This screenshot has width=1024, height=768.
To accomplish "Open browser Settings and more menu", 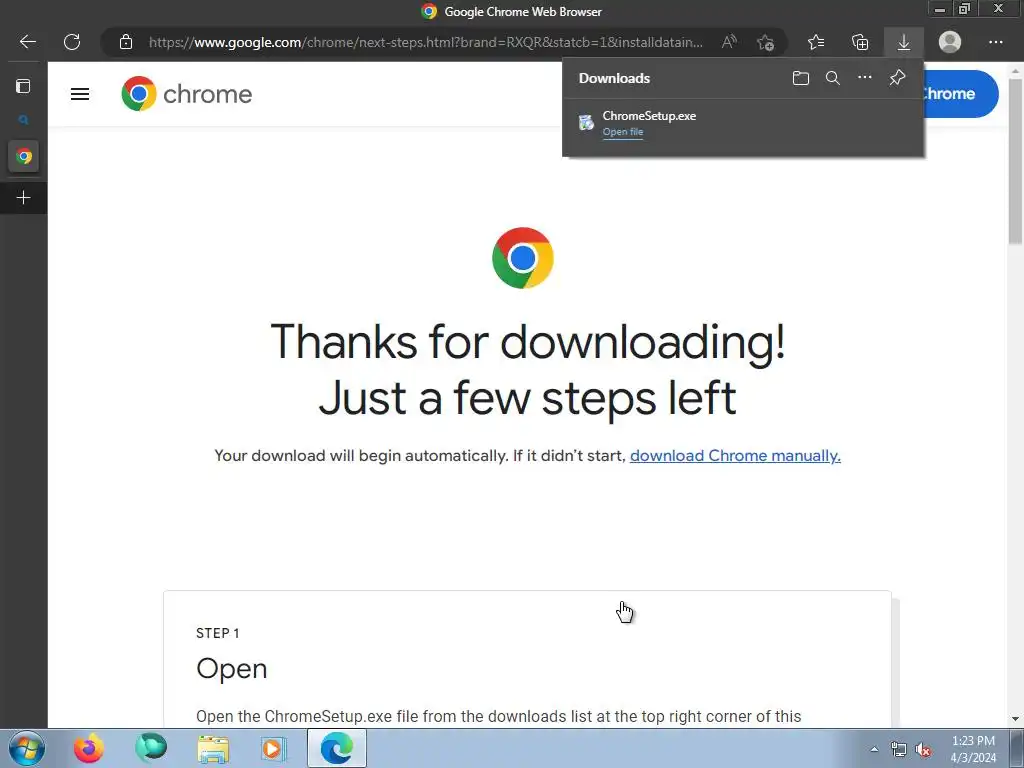I will pos(995,42).
